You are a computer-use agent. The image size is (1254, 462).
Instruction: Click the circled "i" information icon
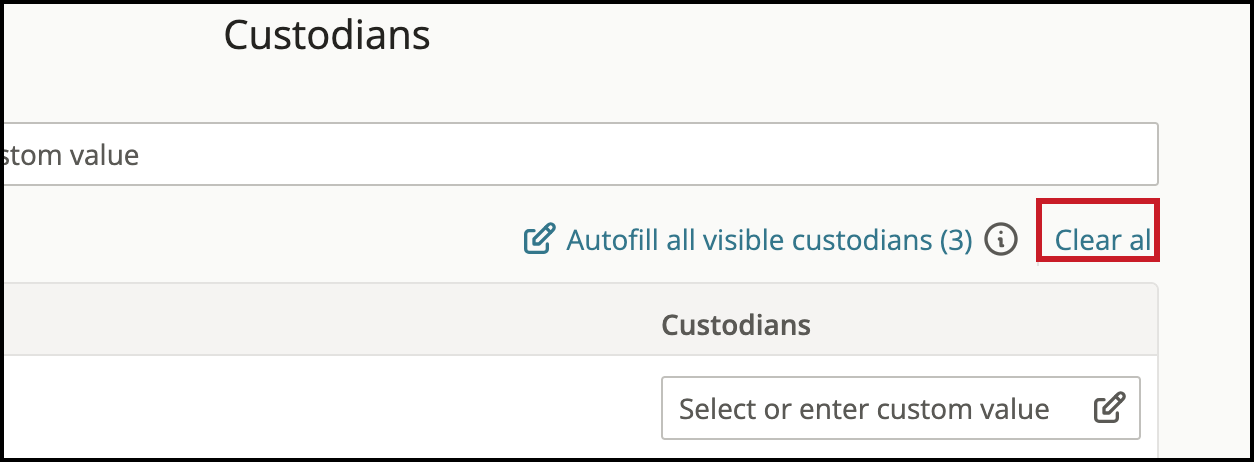[x=1001, y=240]
